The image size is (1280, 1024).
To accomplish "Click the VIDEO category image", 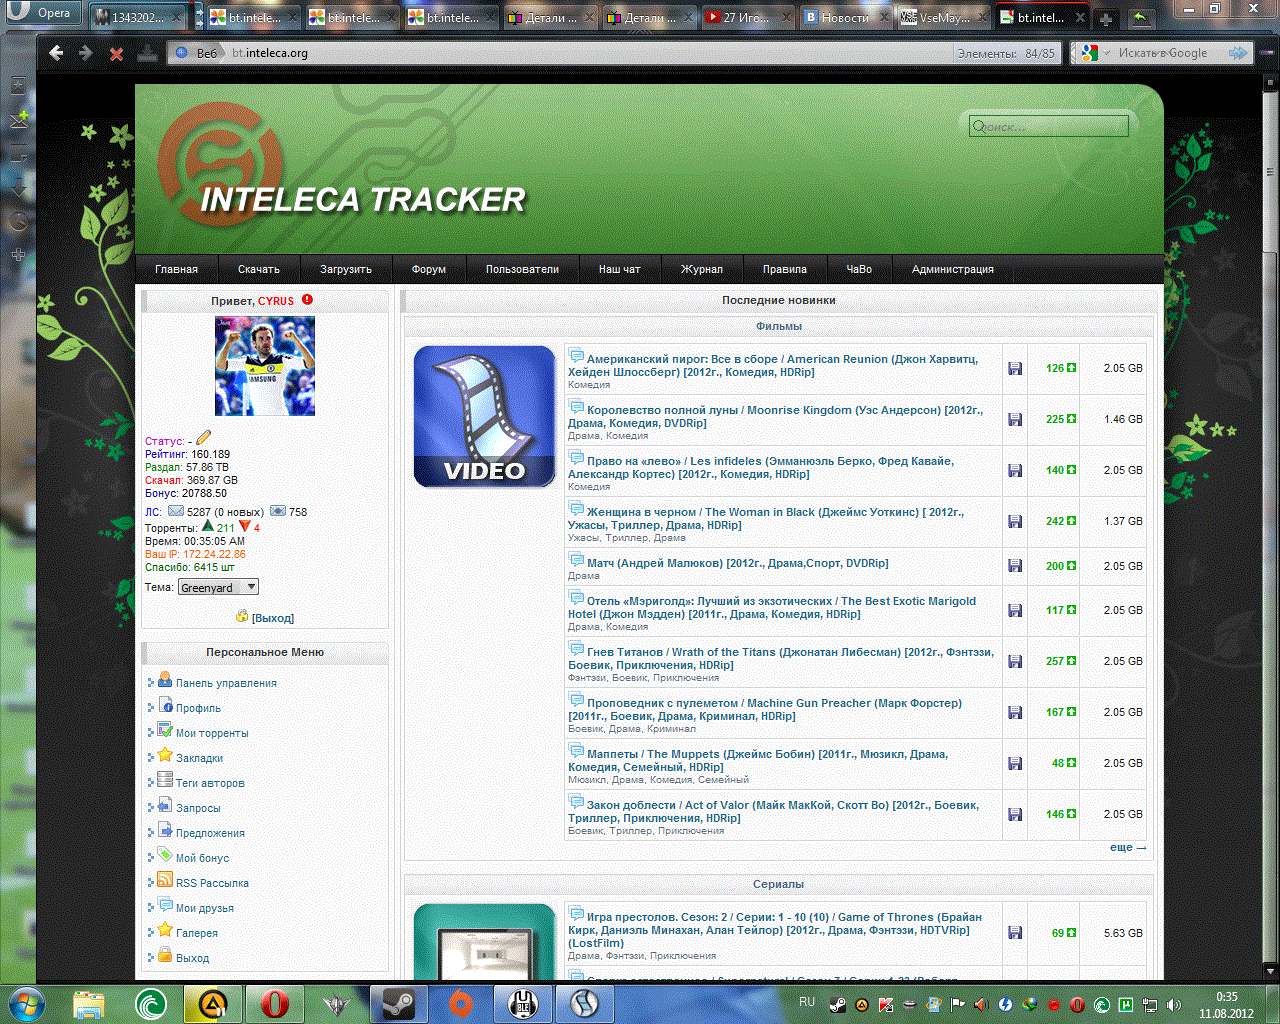I will (484, 416).
